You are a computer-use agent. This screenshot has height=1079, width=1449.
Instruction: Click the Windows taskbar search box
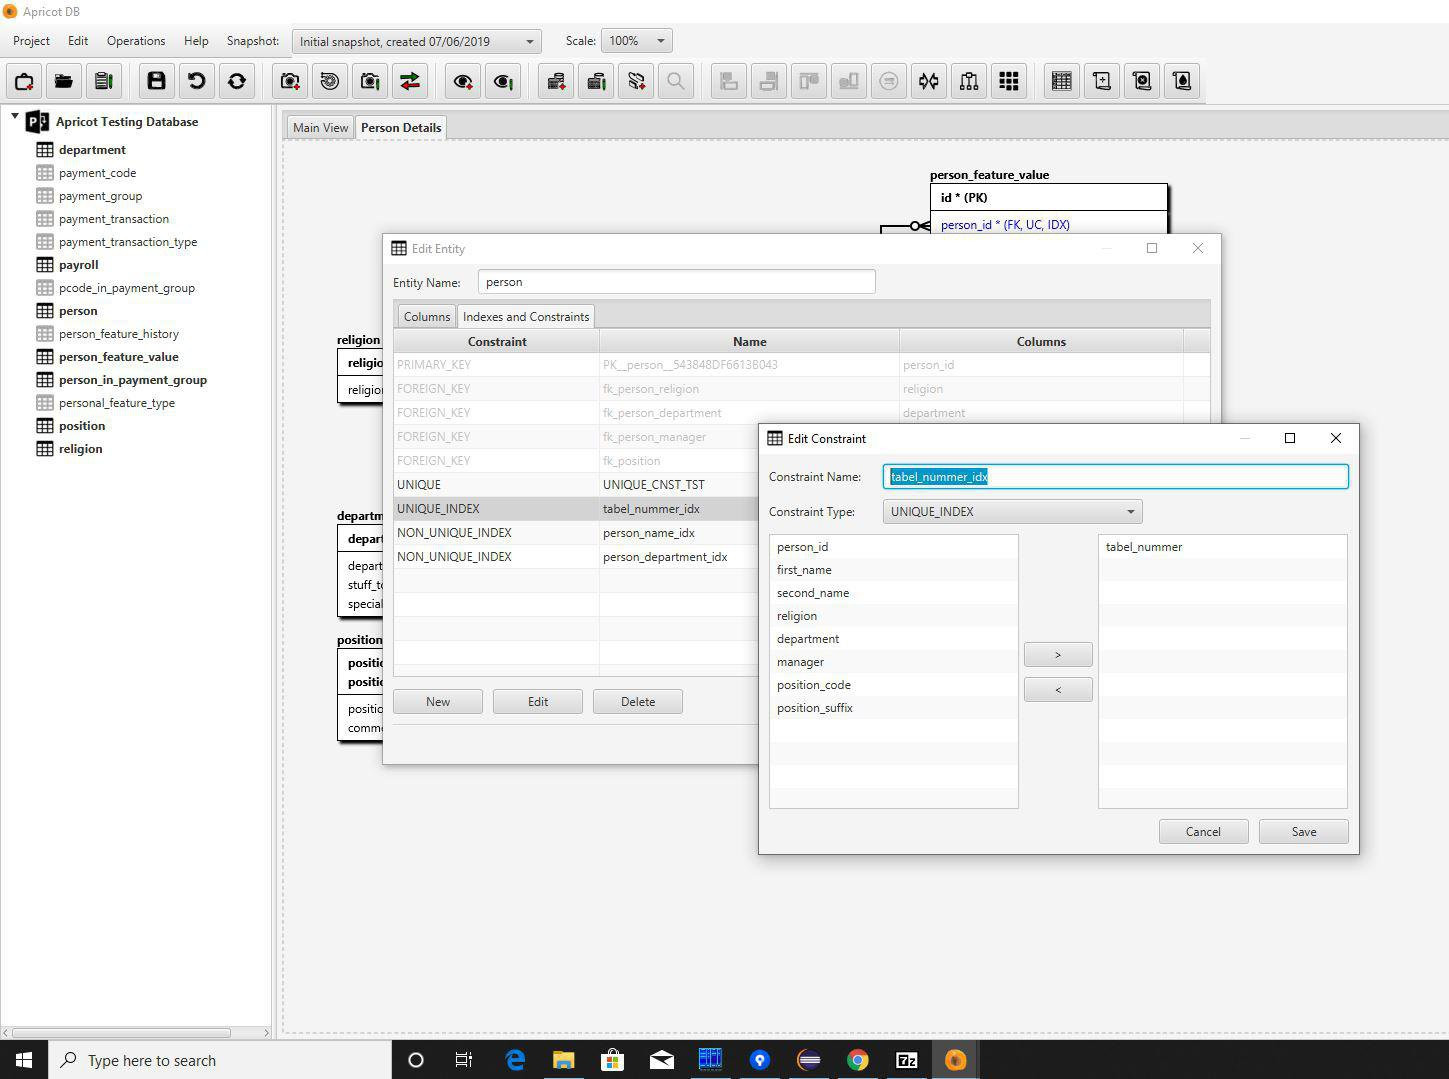[220, 1060]
